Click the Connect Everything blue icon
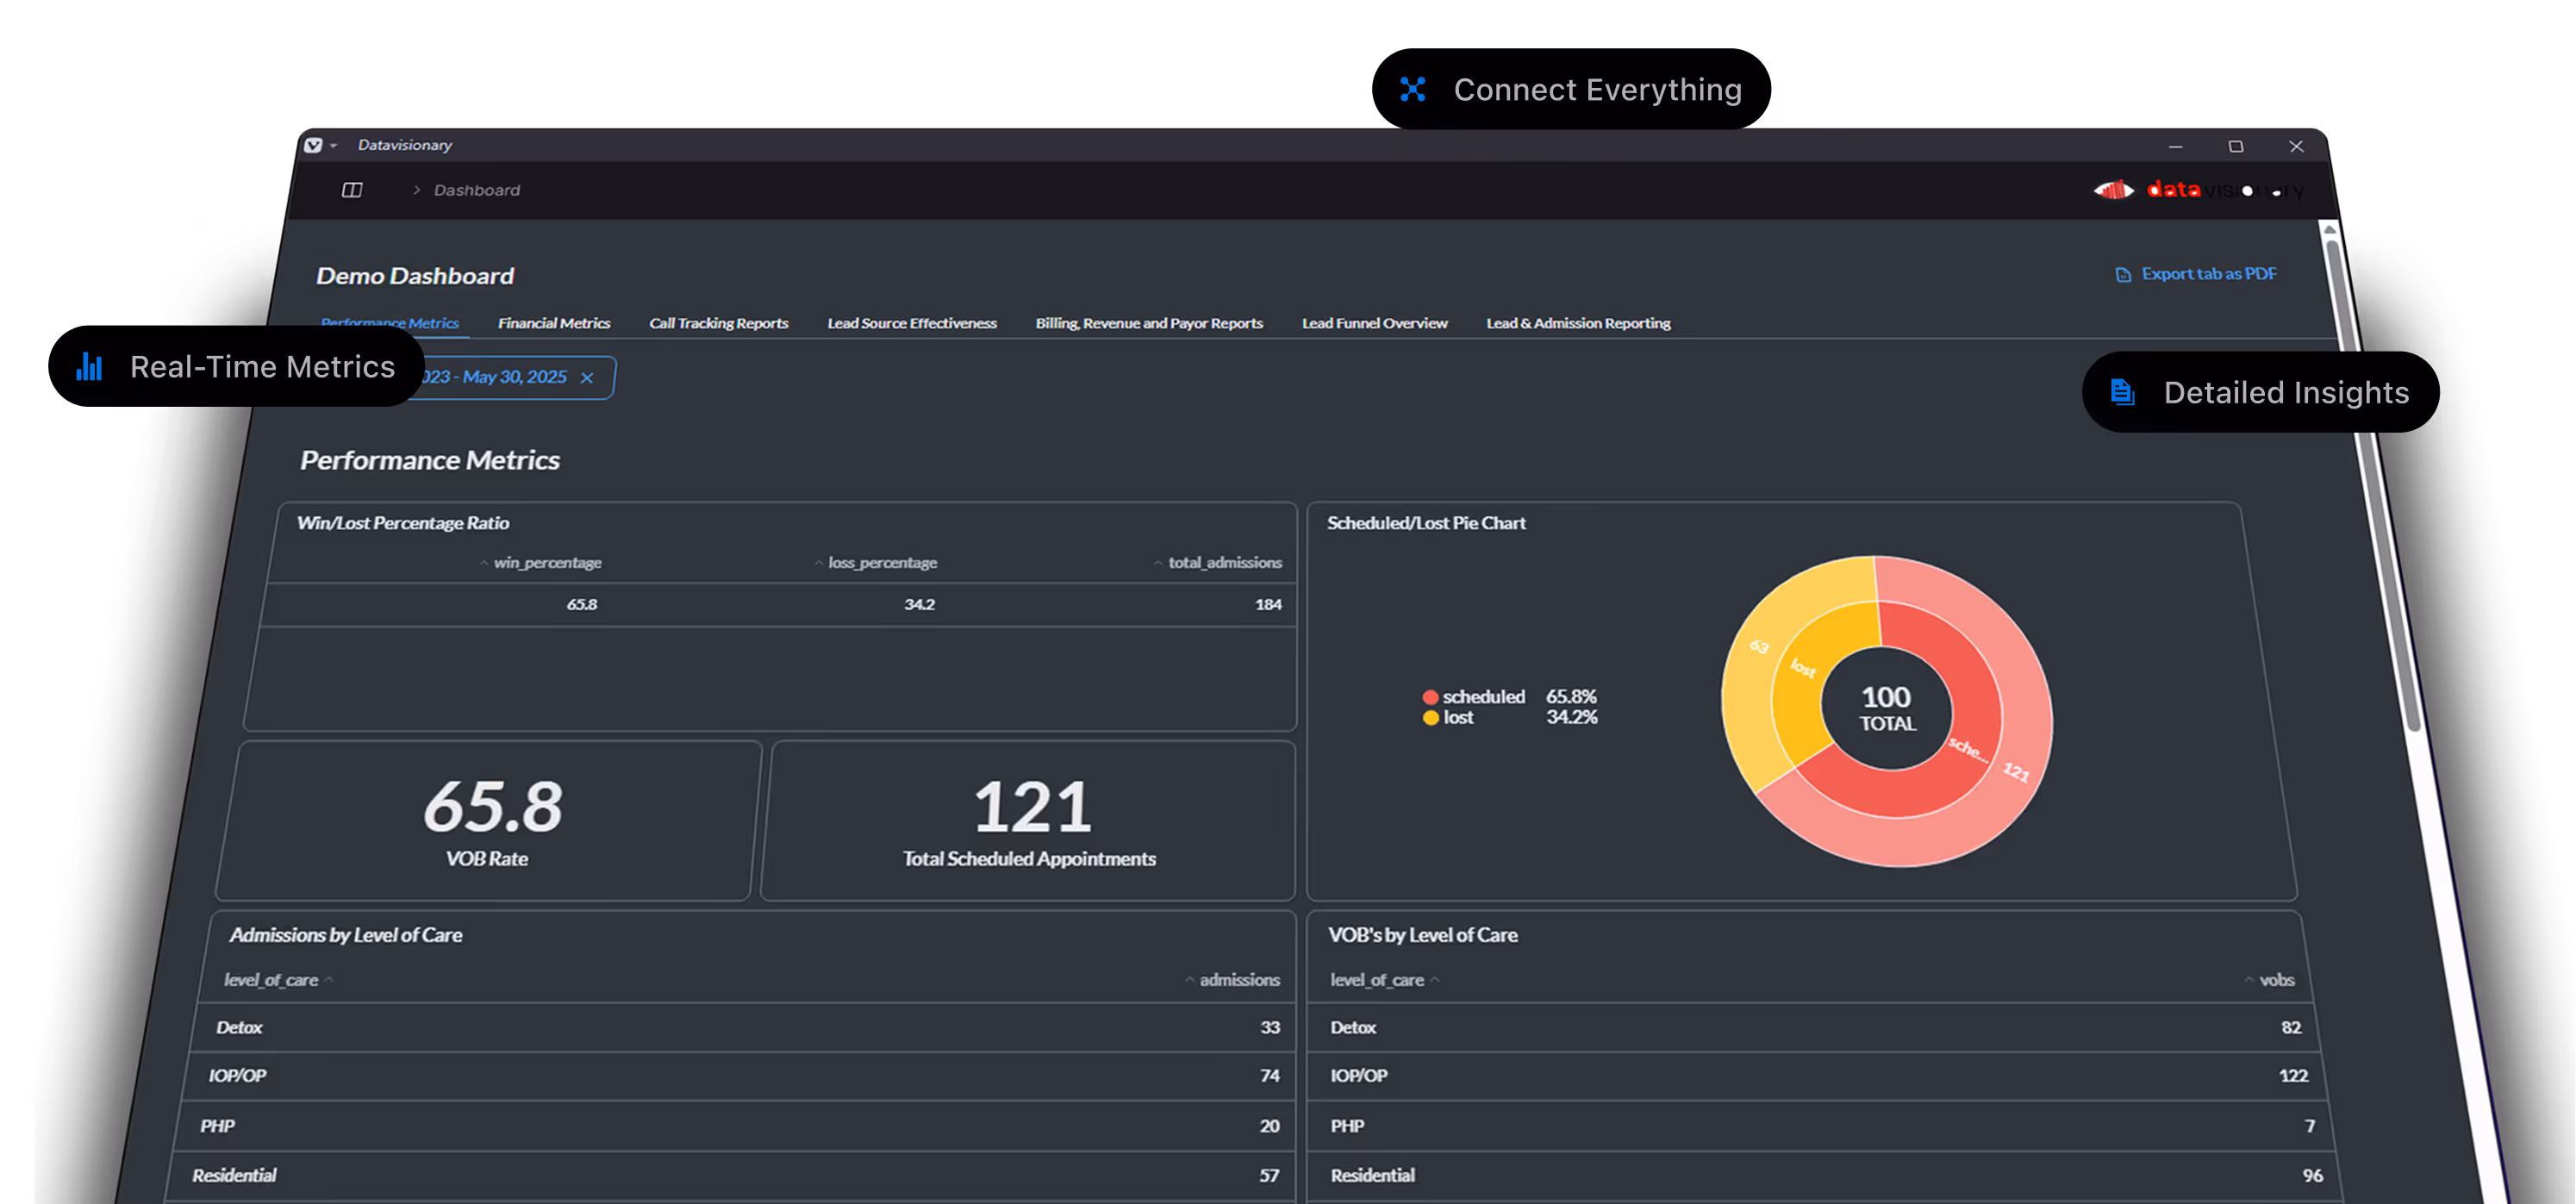The image size is (2576, 1204). point(1412,90)
